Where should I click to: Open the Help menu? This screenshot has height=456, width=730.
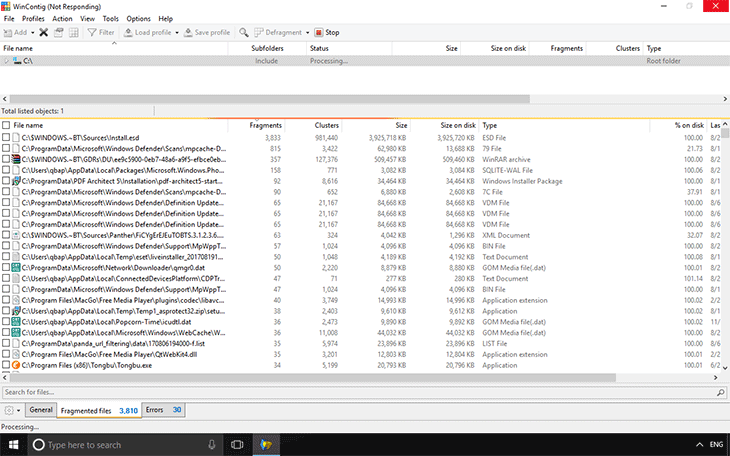pos(165,19)
